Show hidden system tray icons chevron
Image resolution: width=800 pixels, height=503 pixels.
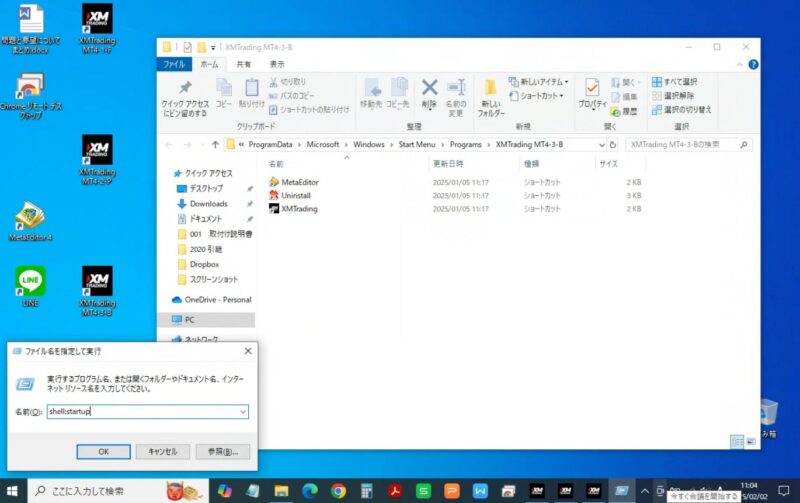click(644, 491)
